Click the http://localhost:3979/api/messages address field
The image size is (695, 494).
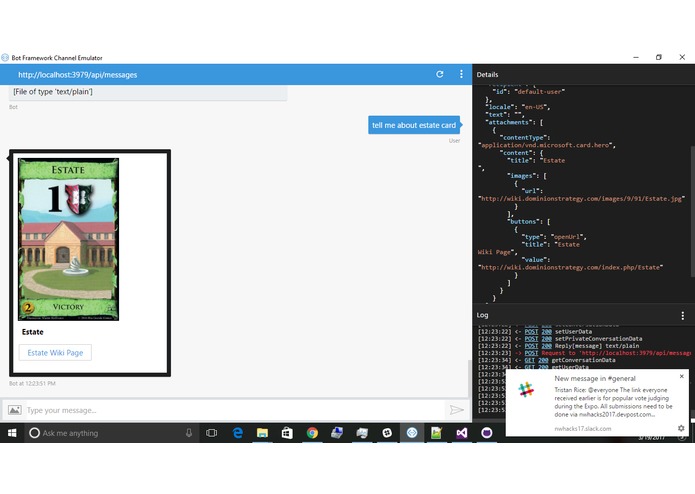tap(78, 75)
